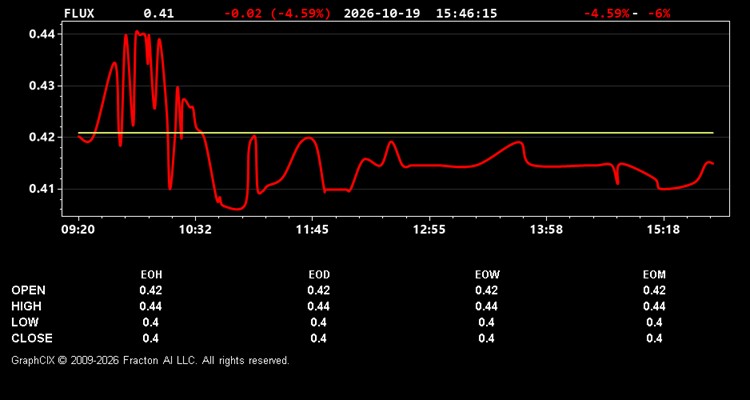Click the EOW HIGH value 0.44
The width and height of the screenshot is (750, 400).
click(x=486, y=306)
